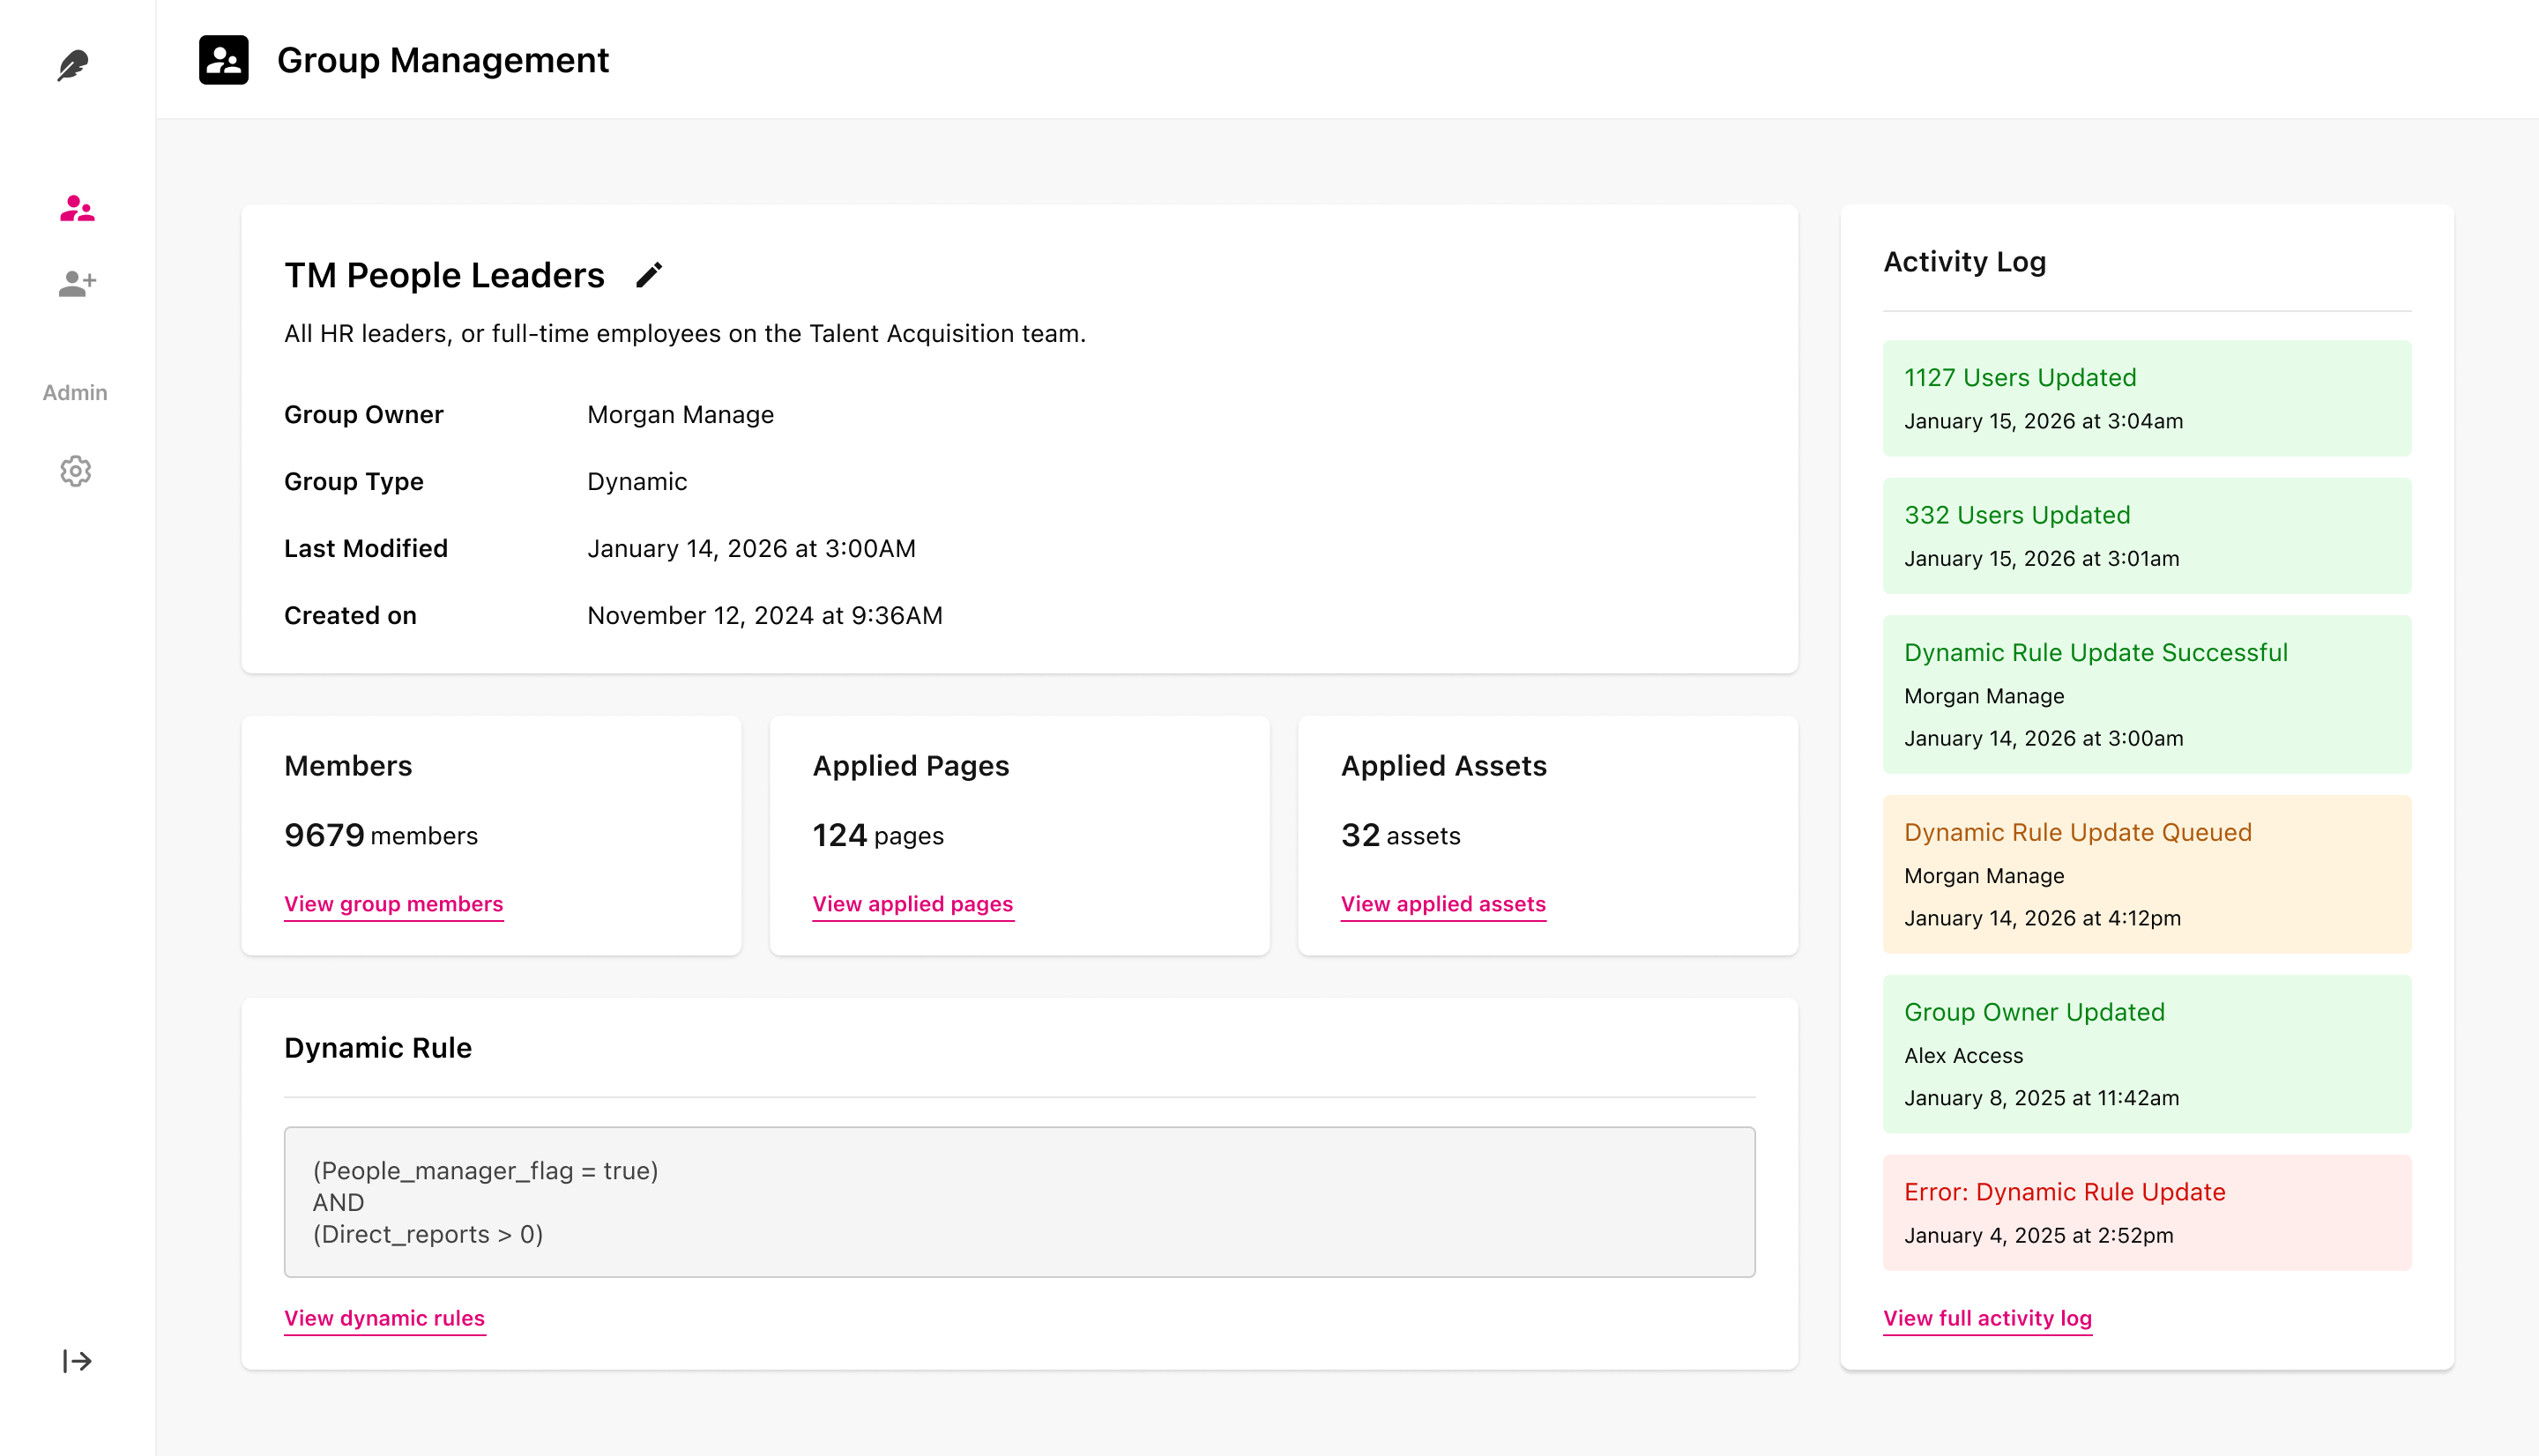This screenshot has width=2539, height=1456.
Task: Select the 1127 Users Updated log entry
Action: tap(2147, 398)
